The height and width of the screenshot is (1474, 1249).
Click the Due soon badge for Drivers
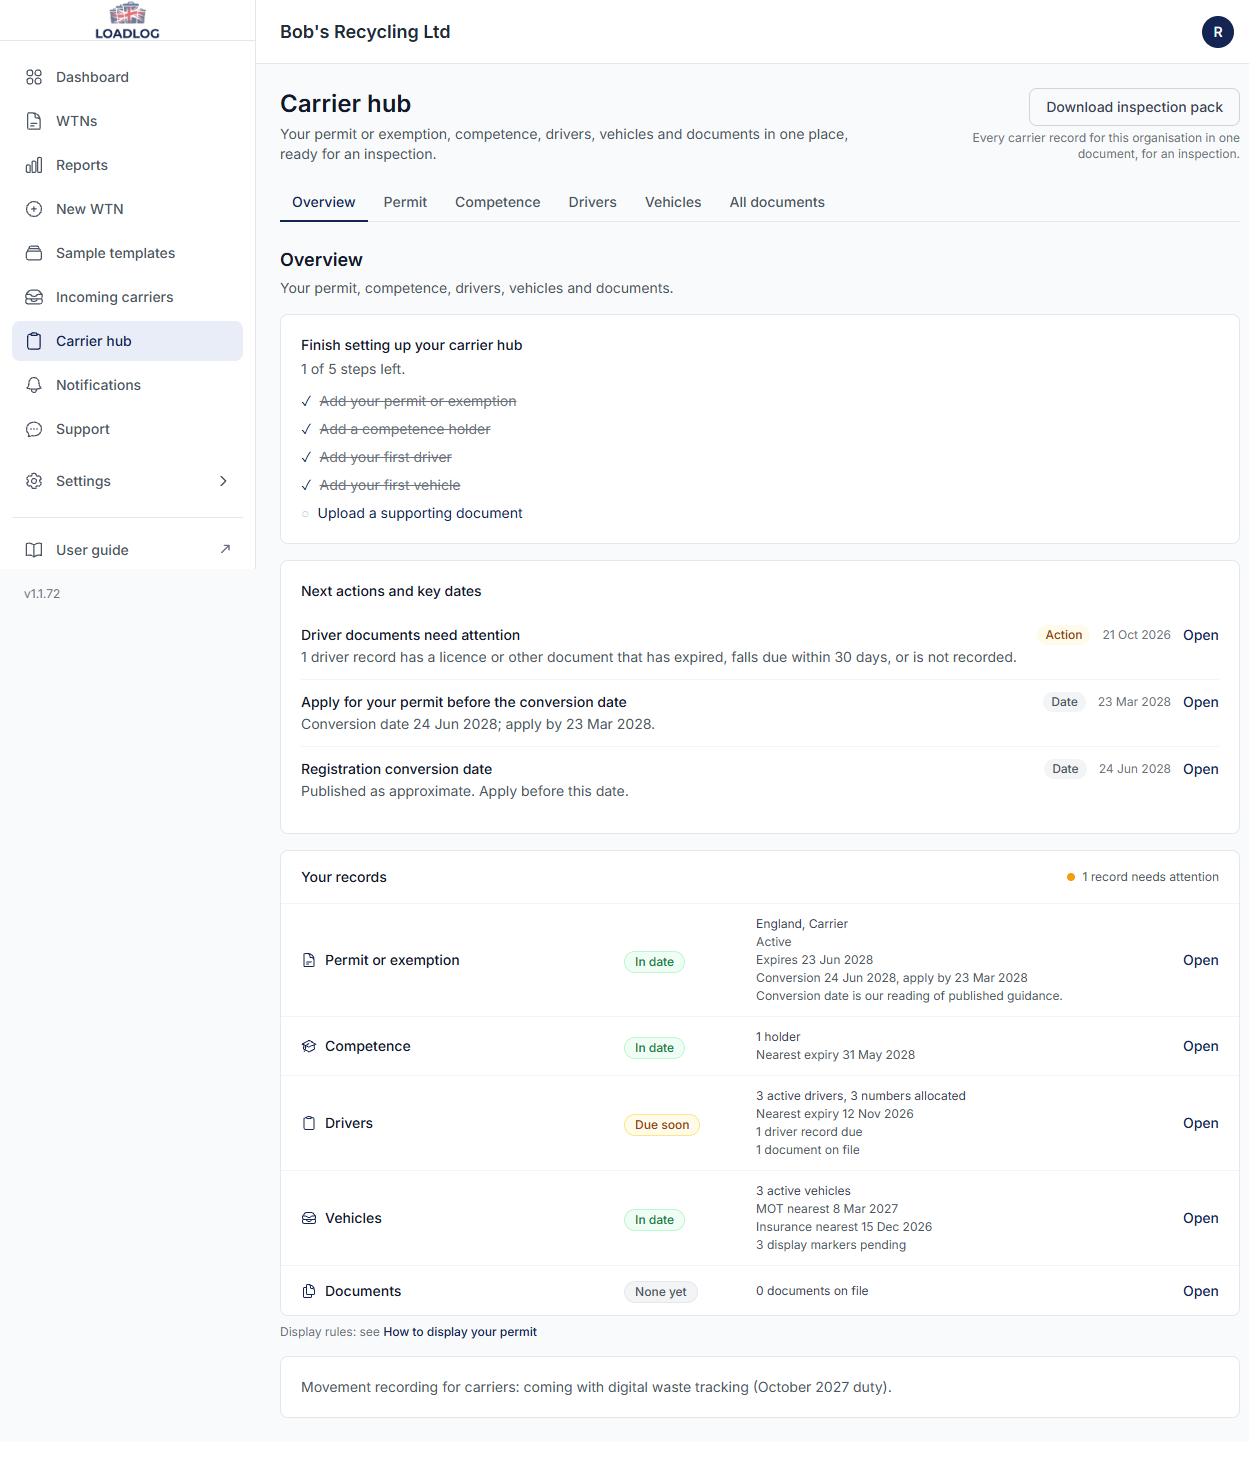(x=662, y=1125)
